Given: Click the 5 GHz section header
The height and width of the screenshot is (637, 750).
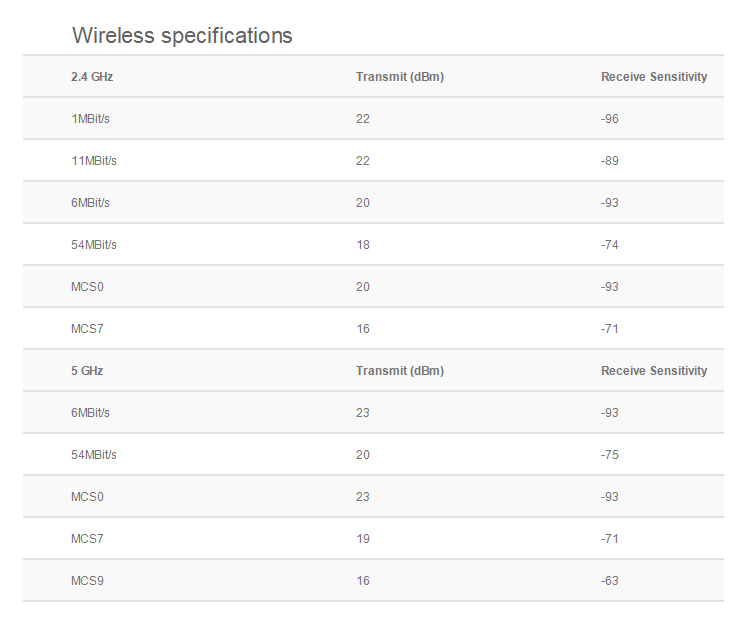Looking at the screenshot, I should click(87, 371).
